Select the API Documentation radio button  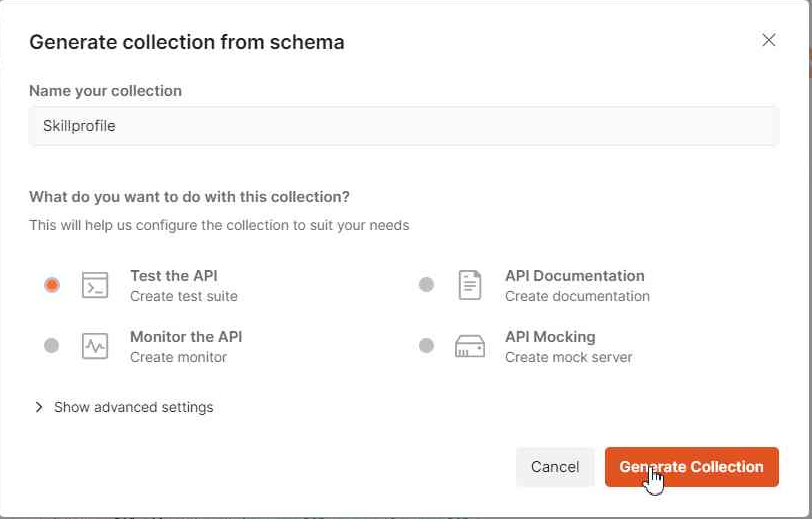(x=426, y=285)
